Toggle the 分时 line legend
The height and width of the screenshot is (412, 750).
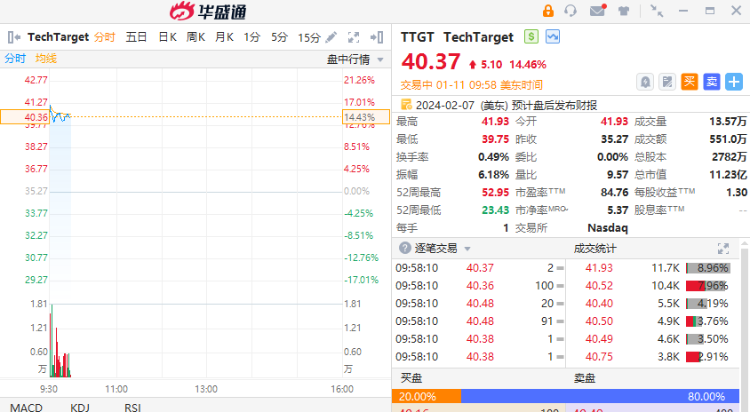click(15, 58)
